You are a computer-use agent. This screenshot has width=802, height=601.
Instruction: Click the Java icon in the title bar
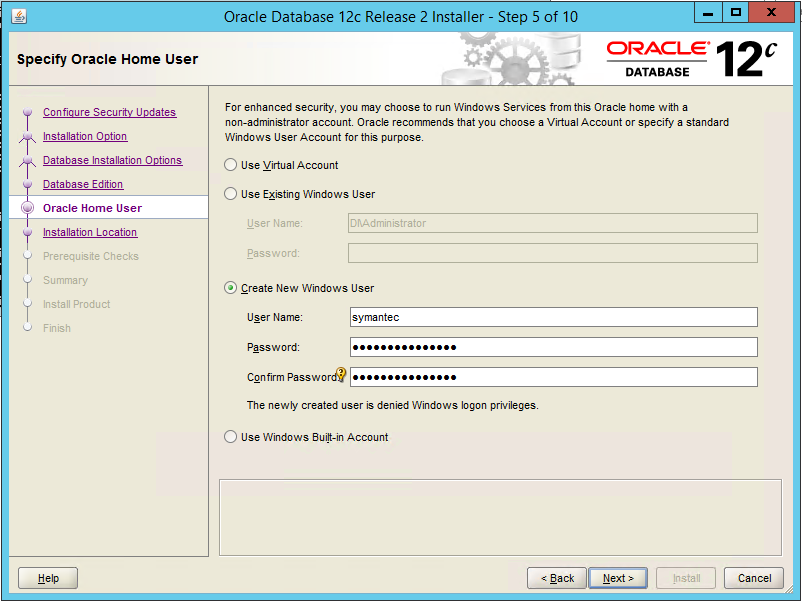(x=19, y=16)
